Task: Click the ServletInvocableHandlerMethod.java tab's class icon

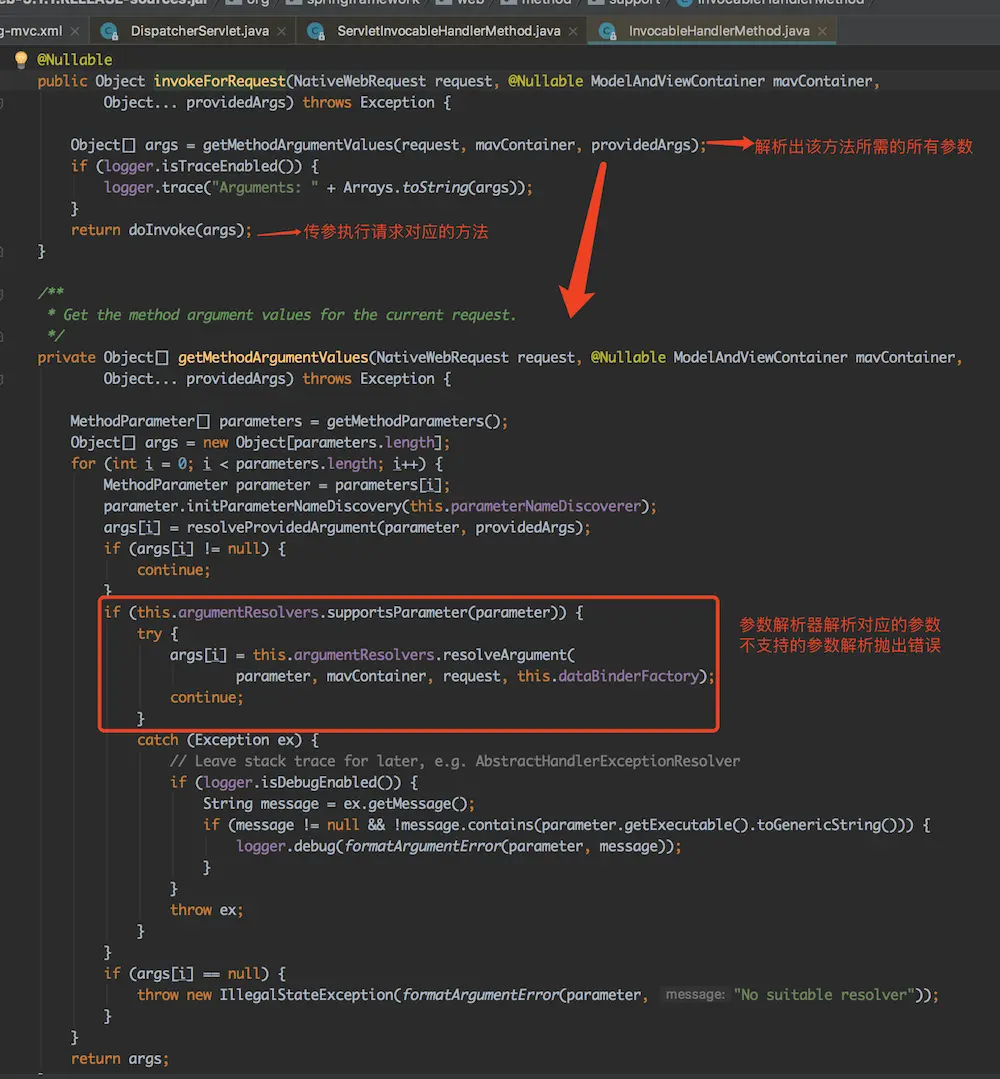Action: click(x=317, y=31)
